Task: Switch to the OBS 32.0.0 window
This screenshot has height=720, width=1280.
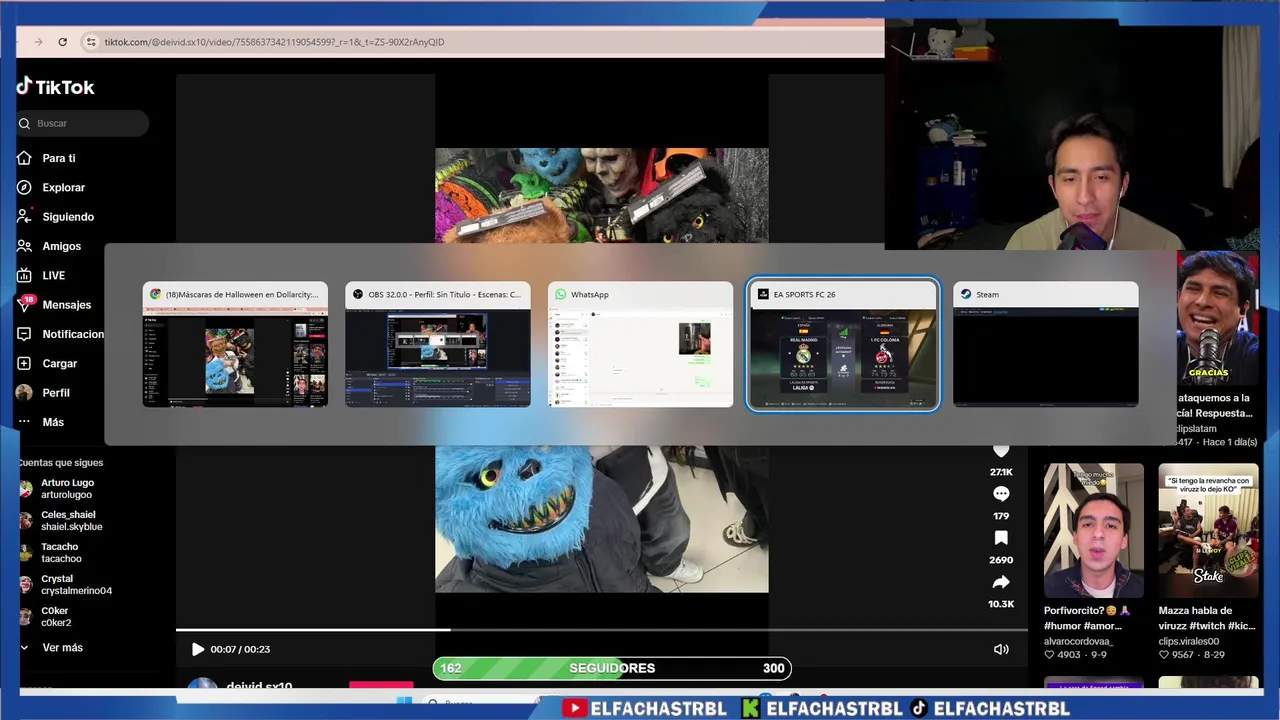Action: [438, 344]
